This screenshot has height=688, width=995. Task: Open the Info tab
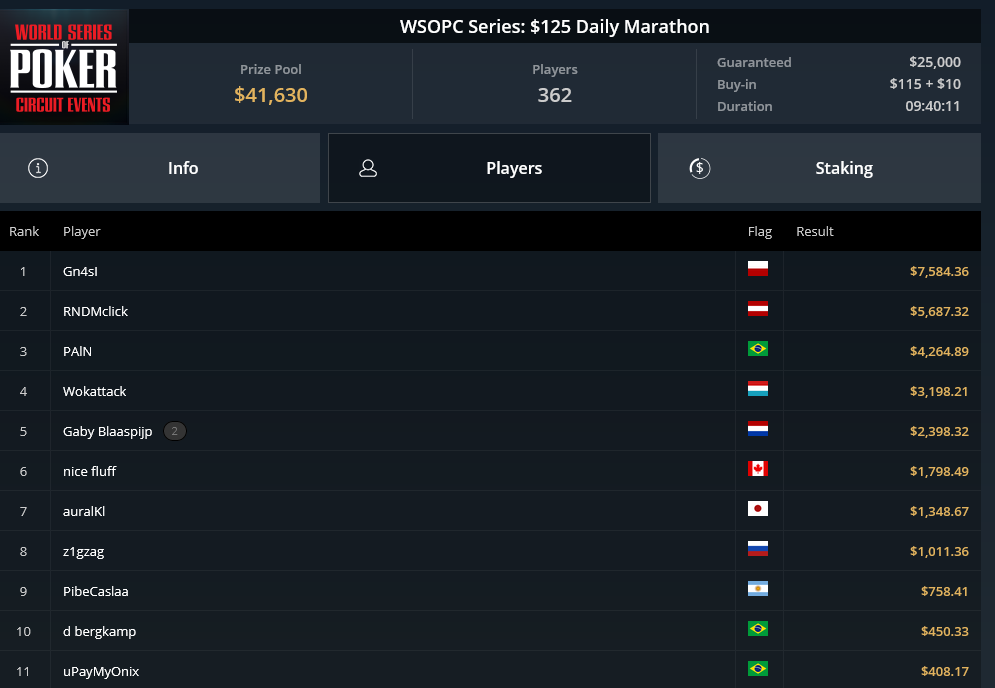tap(160, 168)
